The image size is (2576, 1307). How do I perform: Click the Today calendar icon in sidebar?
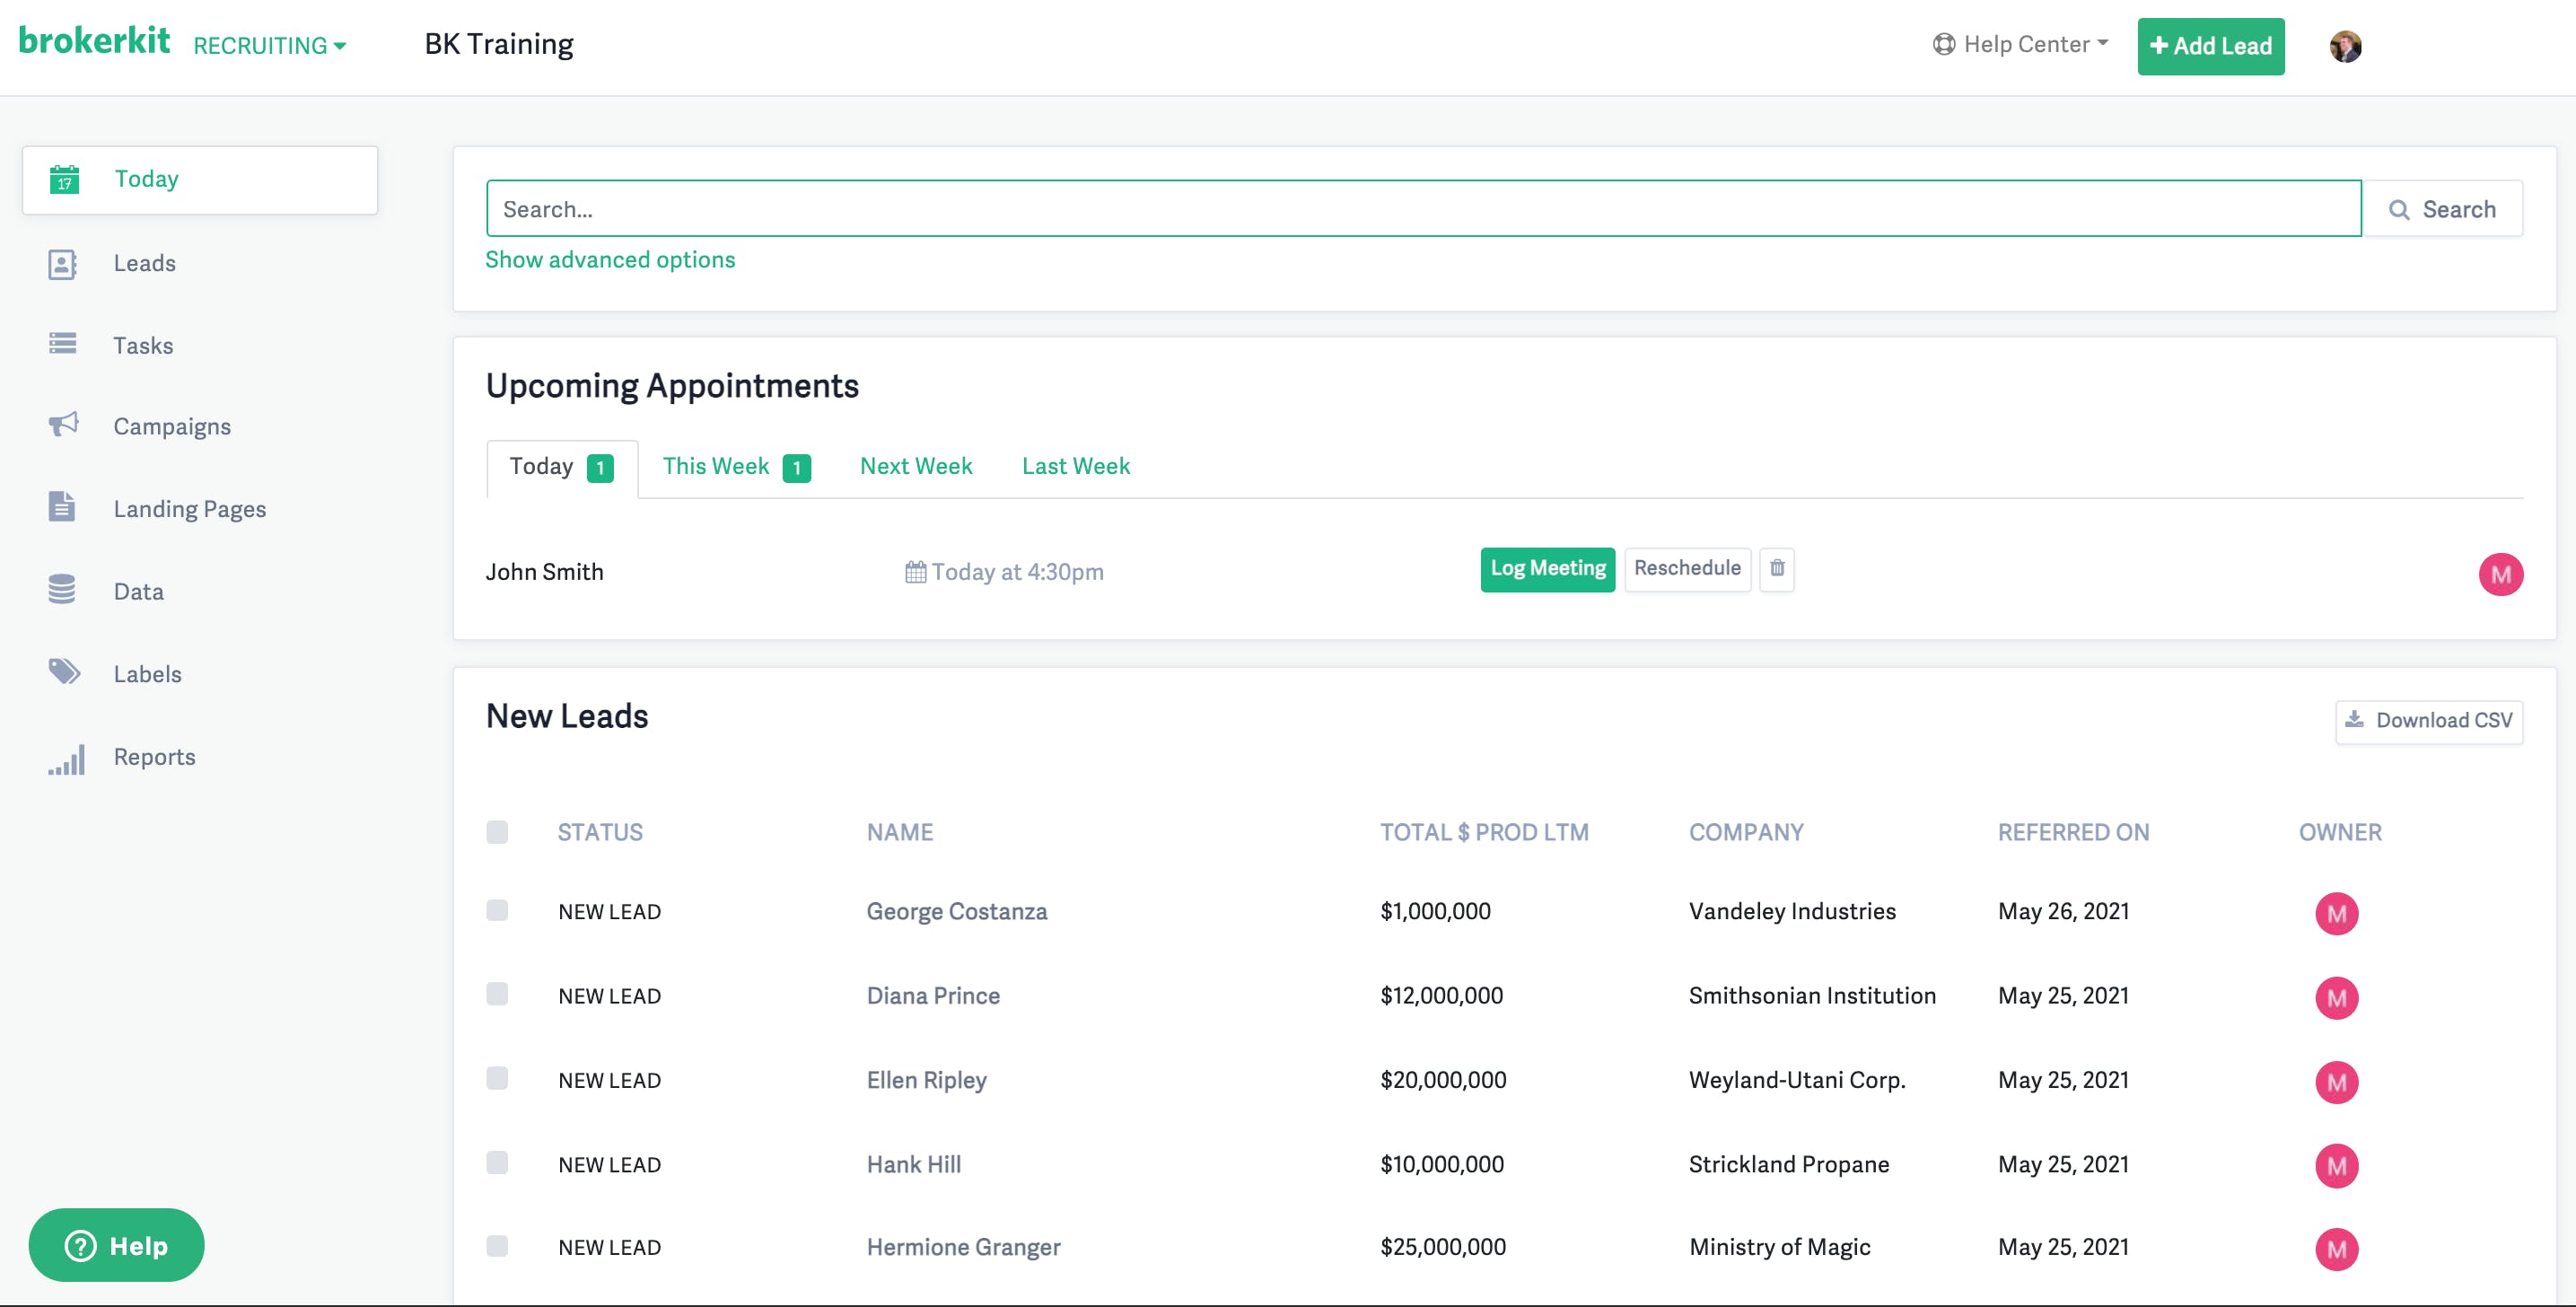(64, 179)
